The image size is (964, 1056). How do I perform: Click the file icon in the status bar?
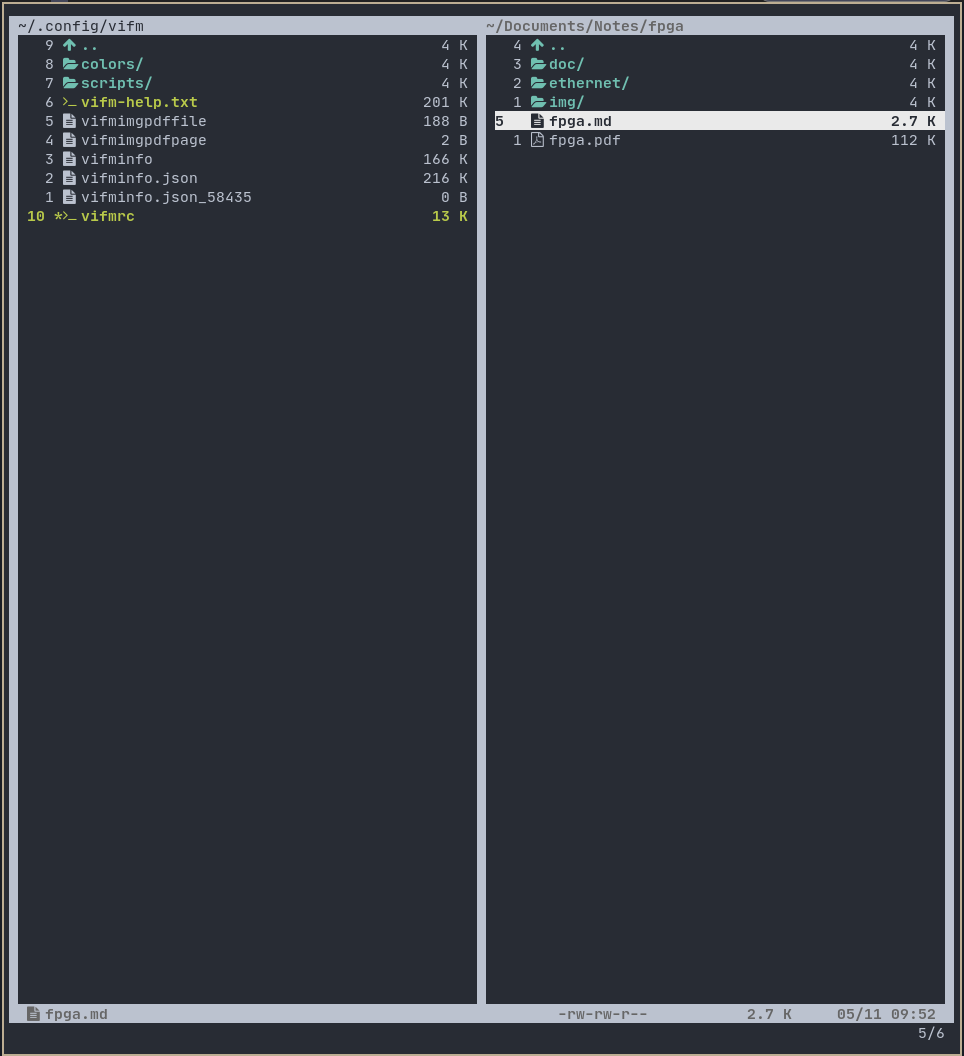click(33, 1014)
